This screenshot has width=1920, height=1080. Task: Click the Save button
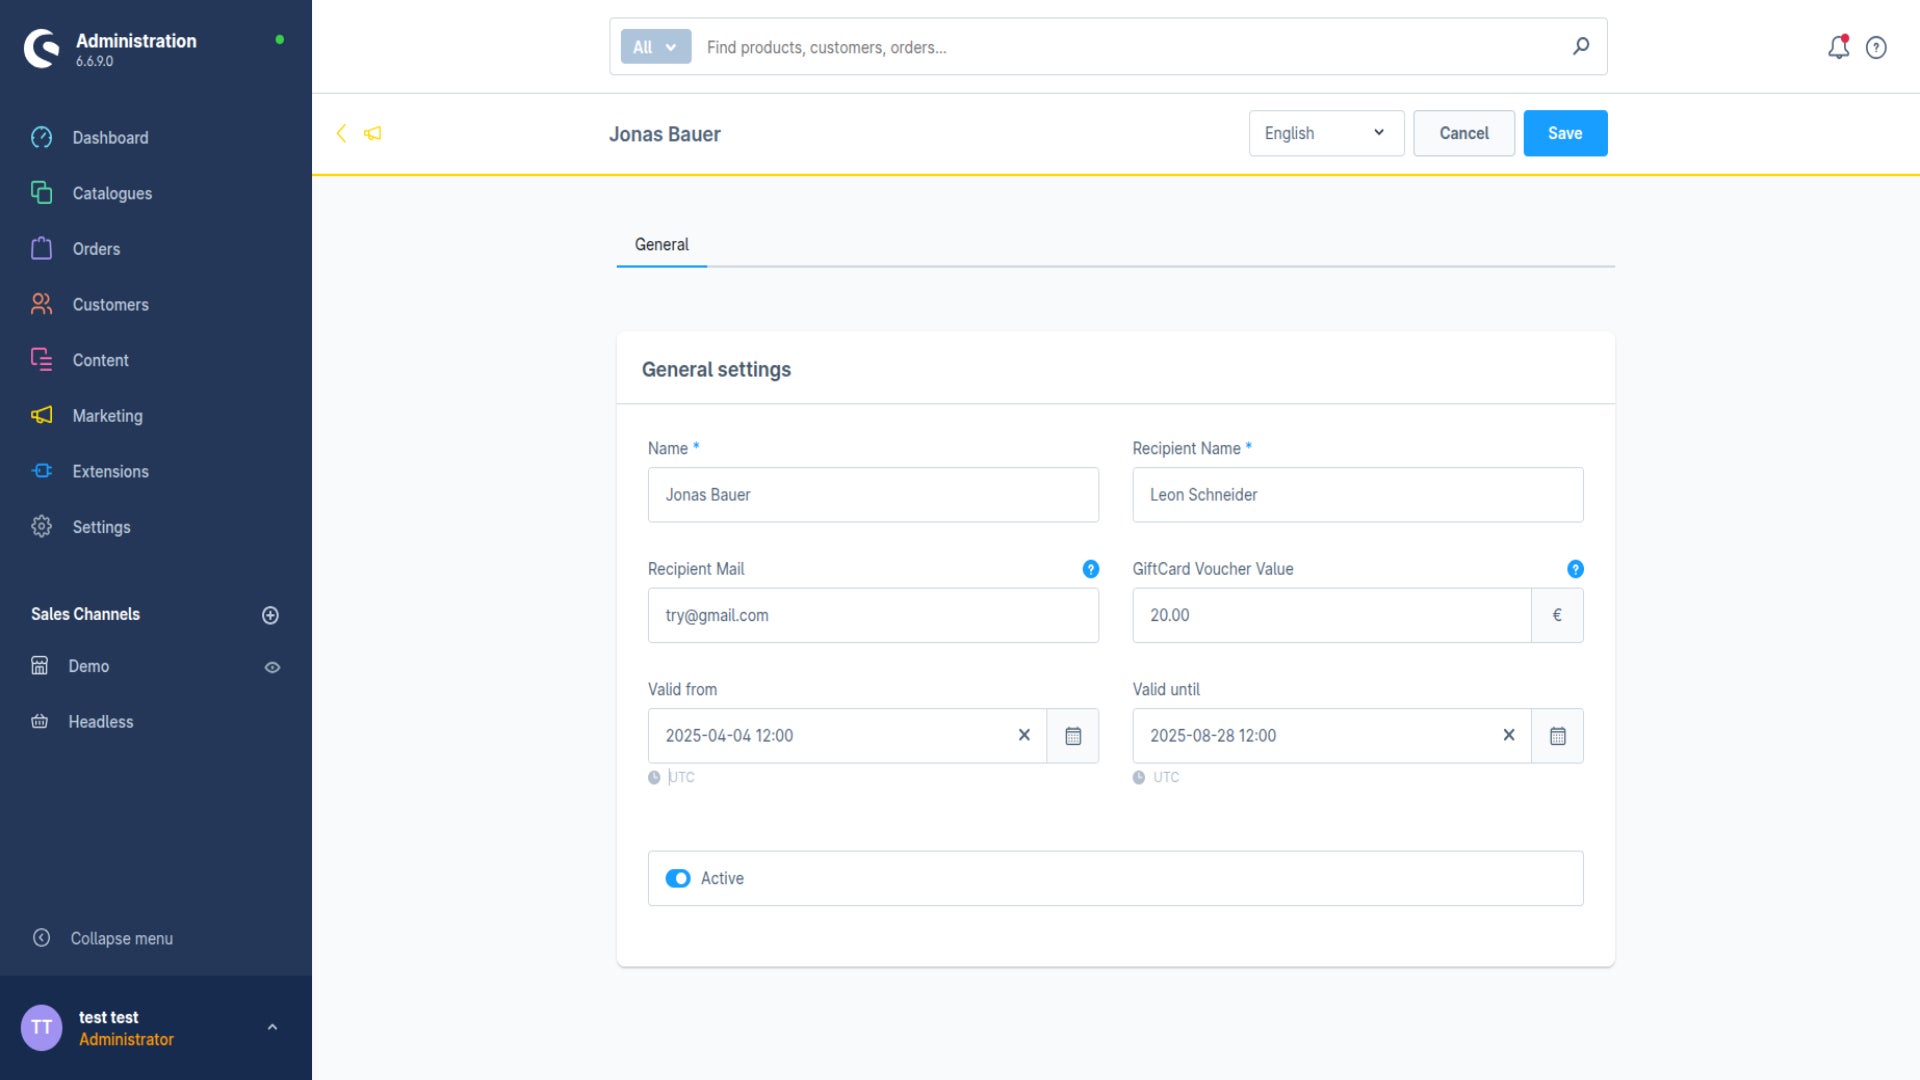point(1565,133)
